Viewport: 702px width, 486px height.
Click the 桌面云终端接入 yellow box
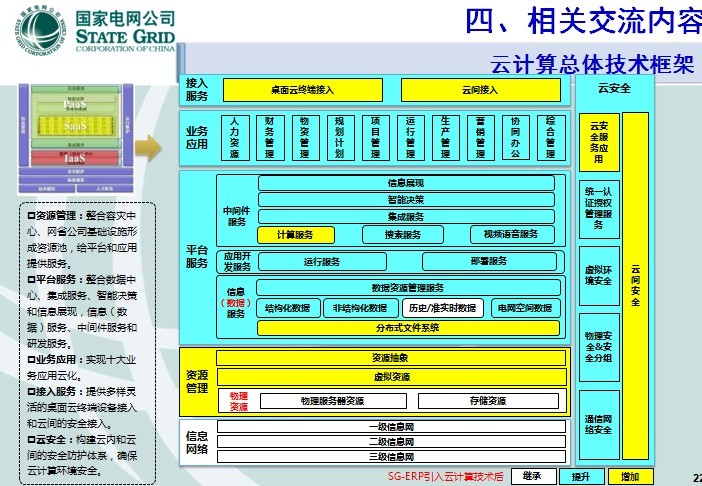[x=302, y=90]
